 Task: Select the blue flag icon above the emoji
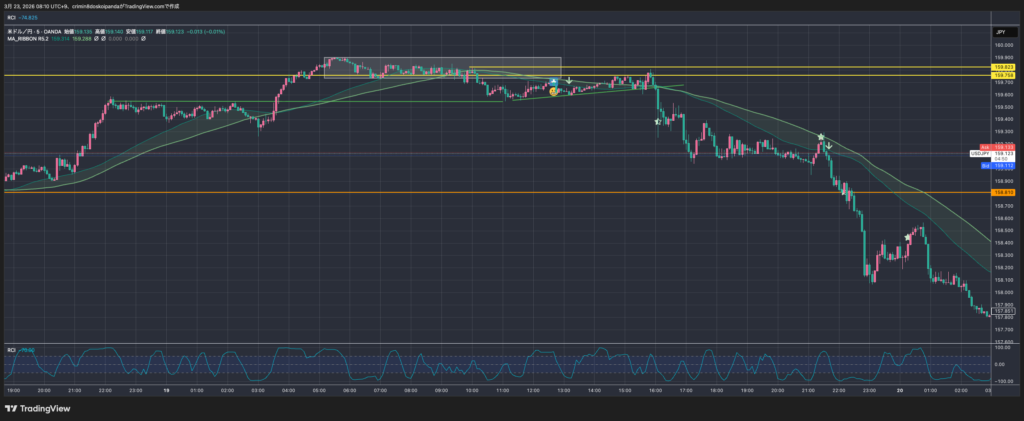pos(553,79)
